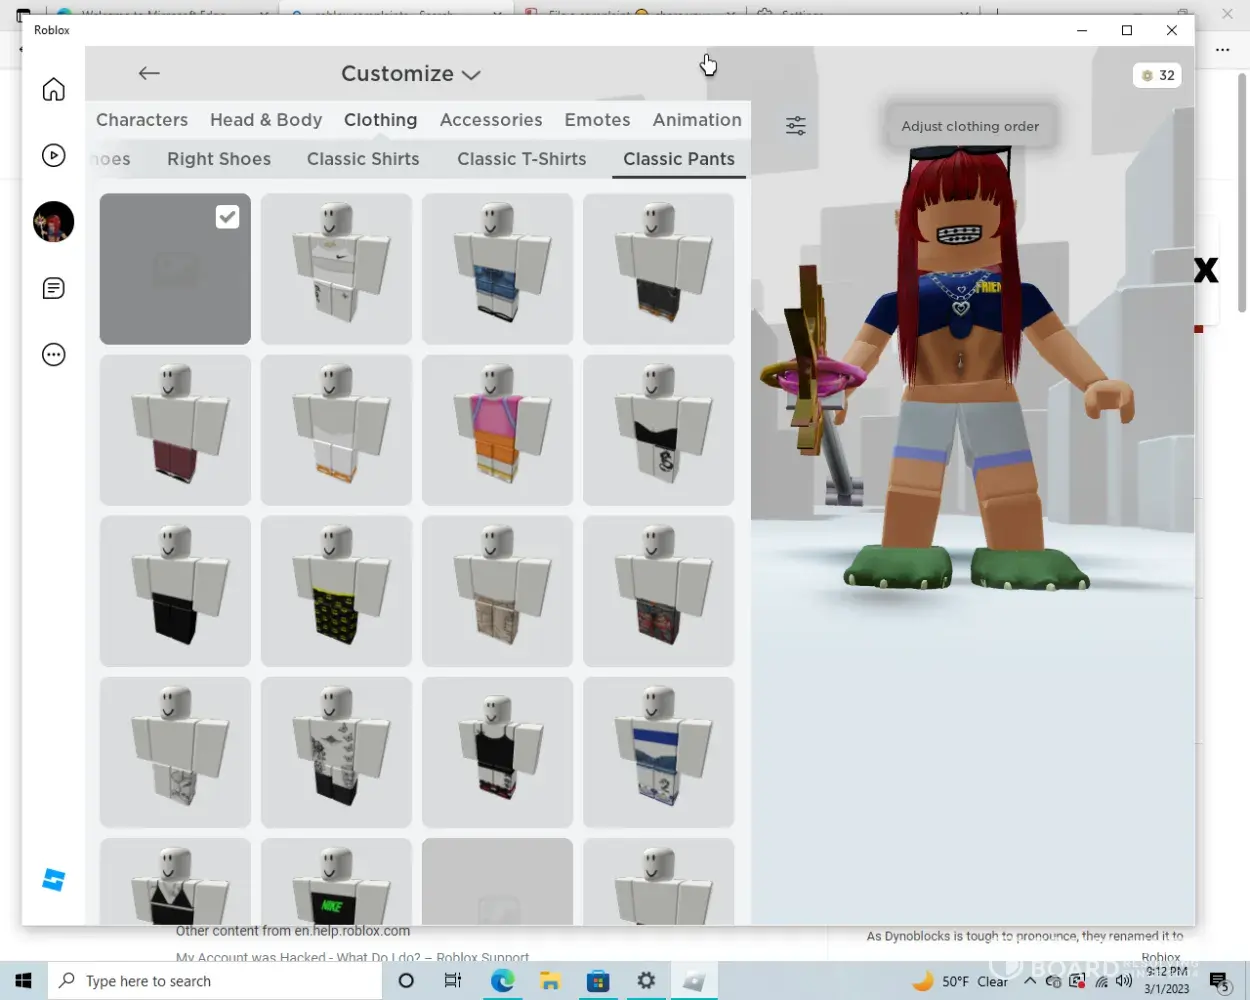1250x1000 pixels.
Task: Open Cortana circle icon on taskbar
Action: [406, 981]
